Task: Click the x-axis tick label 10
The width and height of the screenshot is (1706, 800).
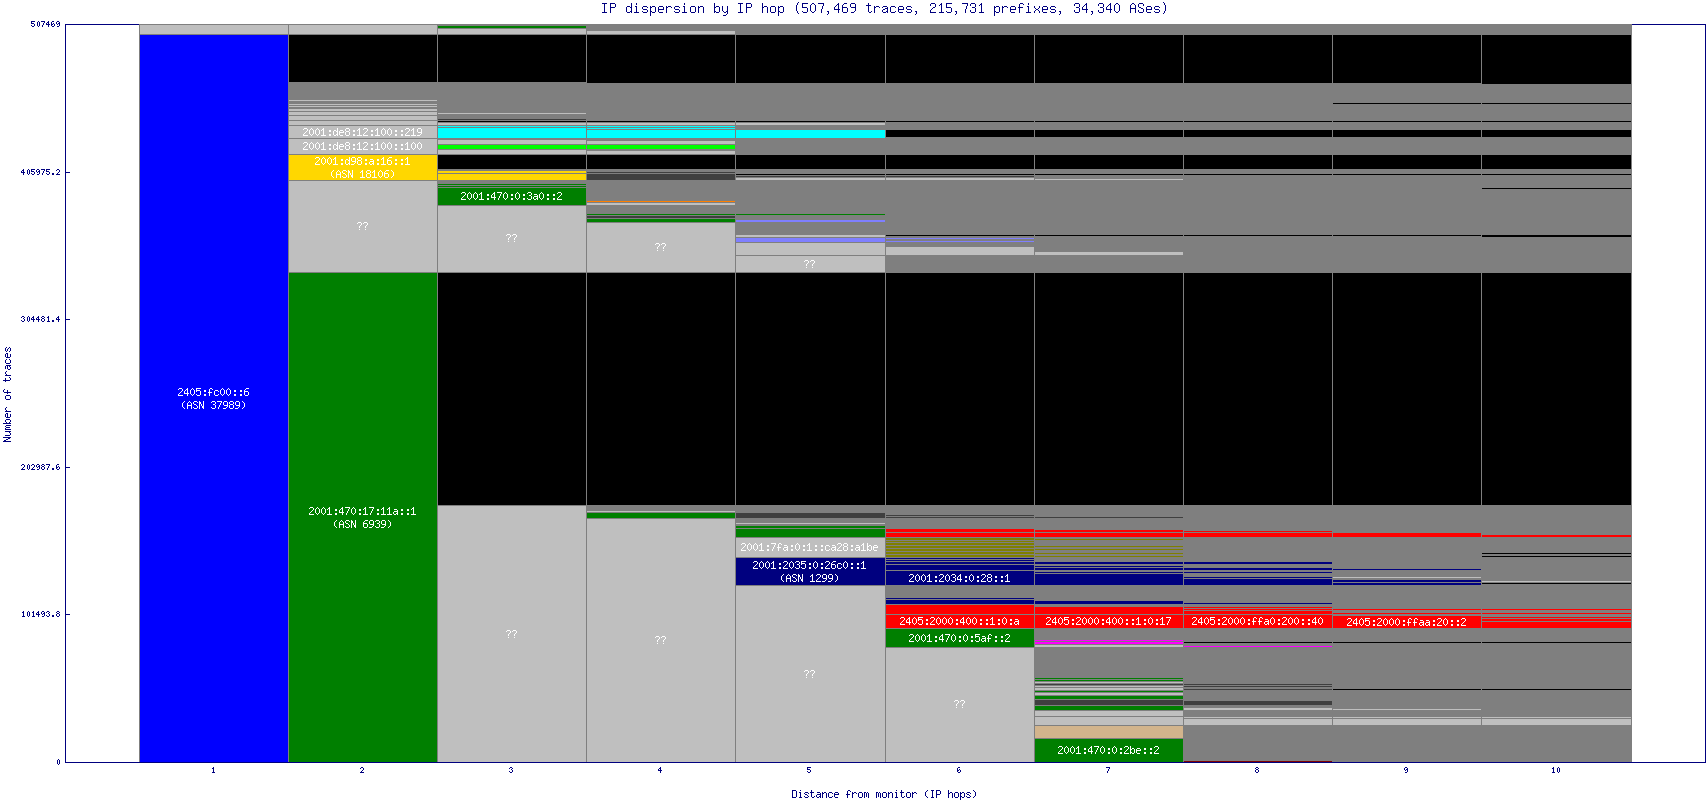Action: [1556, 770]
